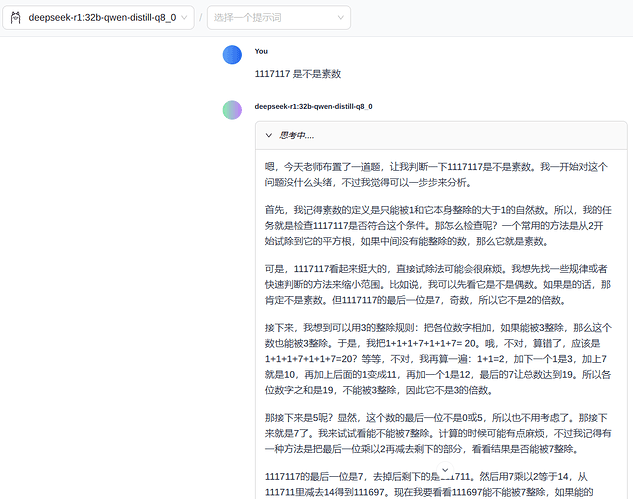
Task: Click the deepseek-r1 name above the response
Action: click(314, 107)
